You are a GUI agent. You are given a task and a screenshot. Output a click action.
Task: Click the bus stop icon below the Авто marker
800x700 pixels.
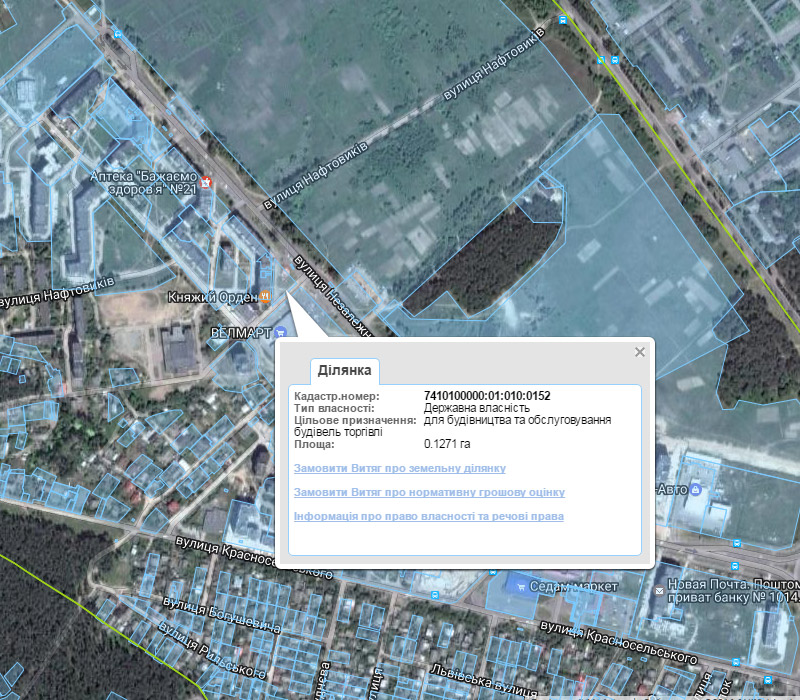[x=737, y=544]
